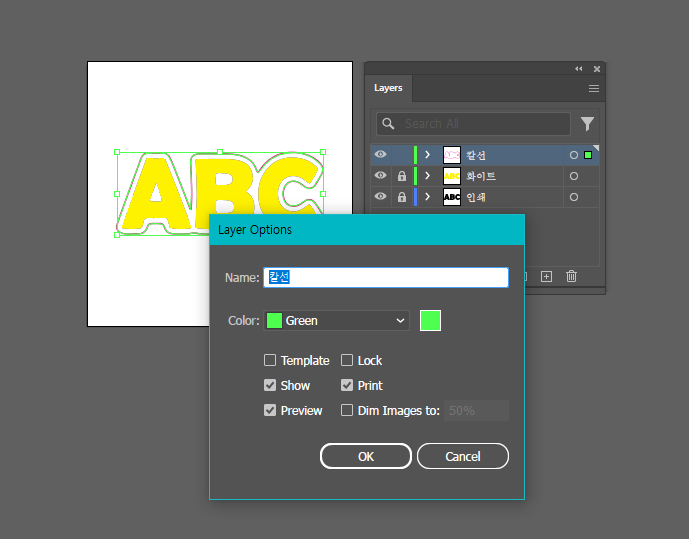Create new layer with plus icon
Image resolution: width=689 pixels, height=539 pixels.
point(546,277)
